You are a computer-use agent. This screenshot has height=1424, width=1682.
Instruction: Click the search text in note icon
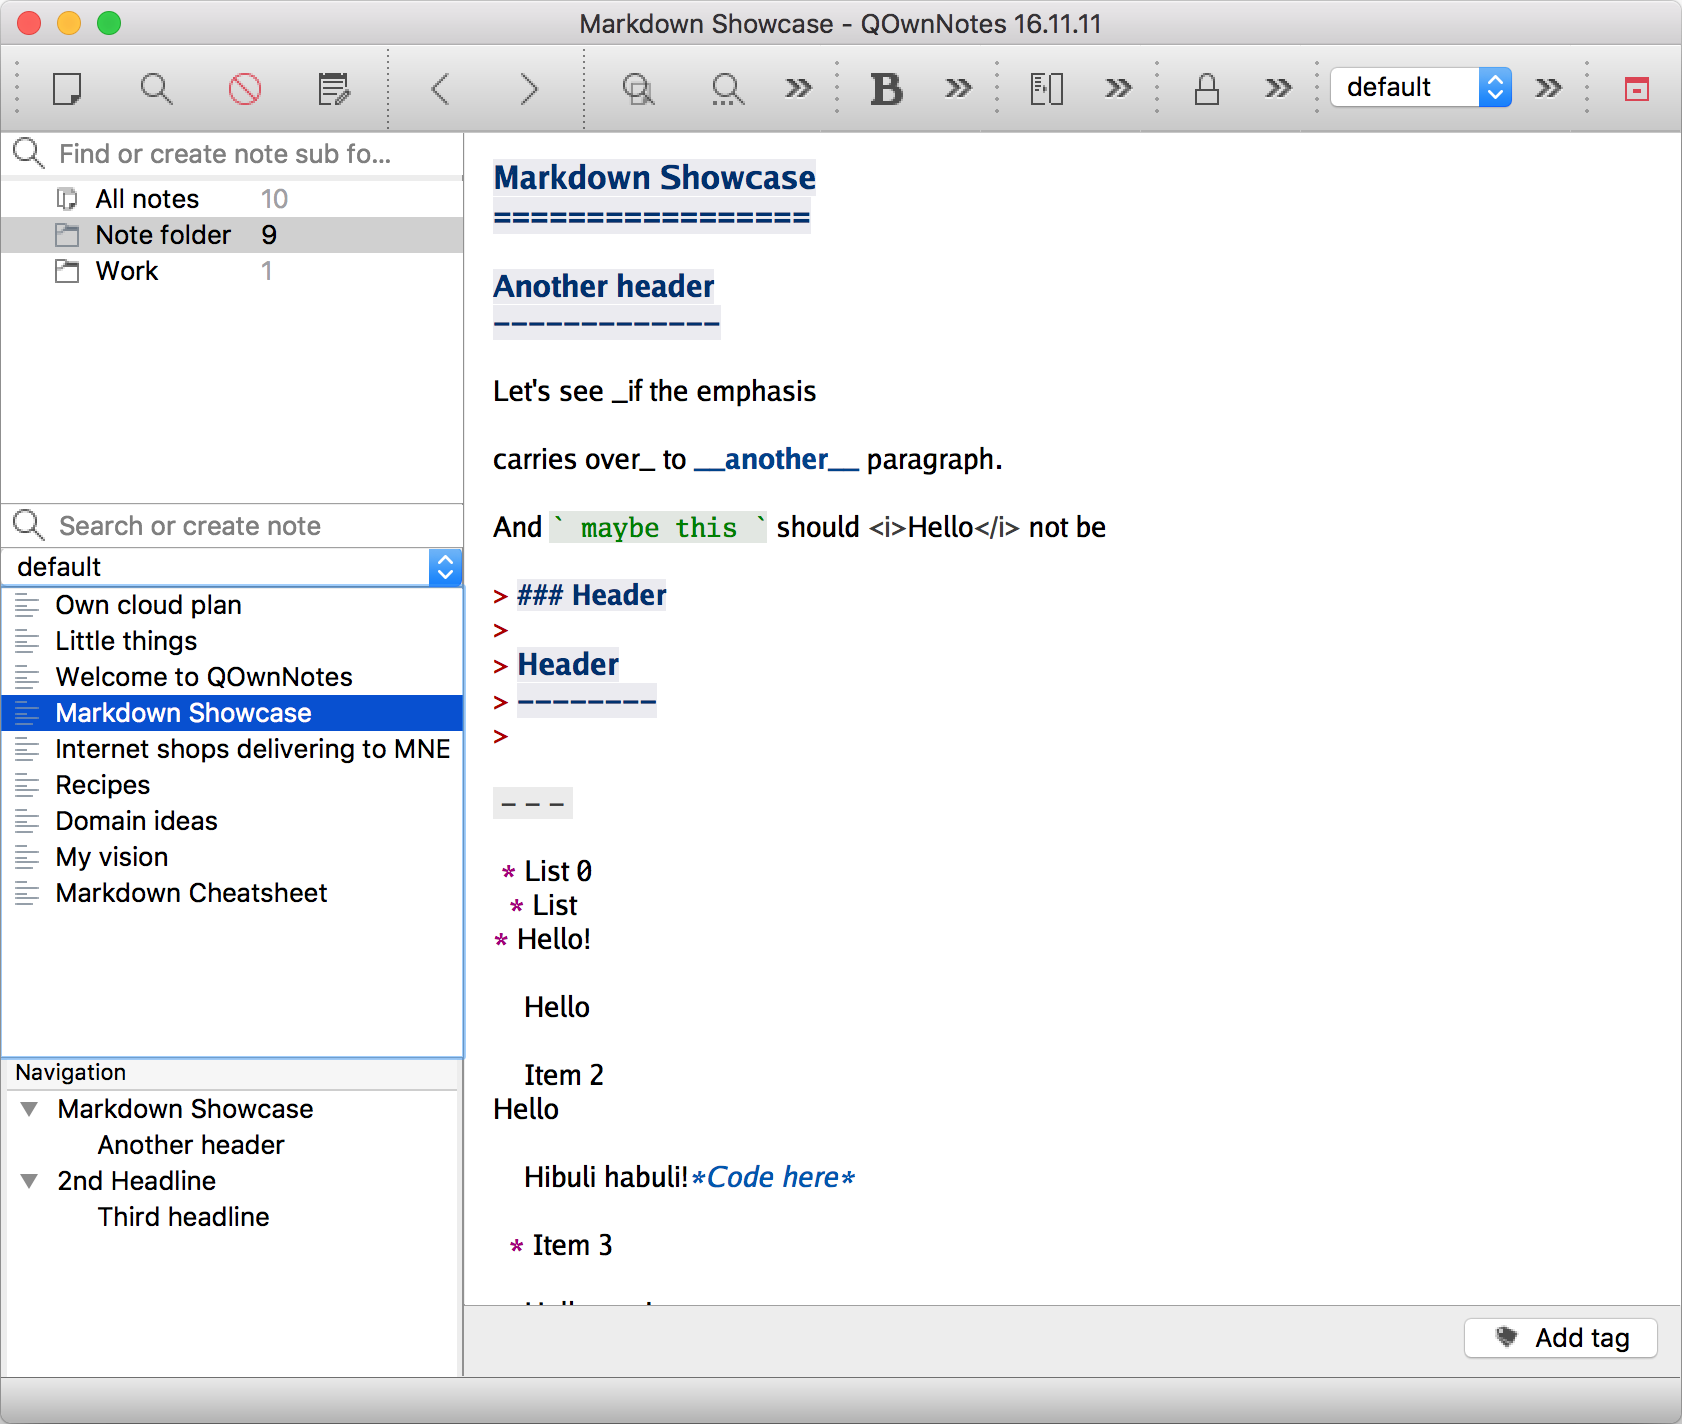click(x=727, y=89)
